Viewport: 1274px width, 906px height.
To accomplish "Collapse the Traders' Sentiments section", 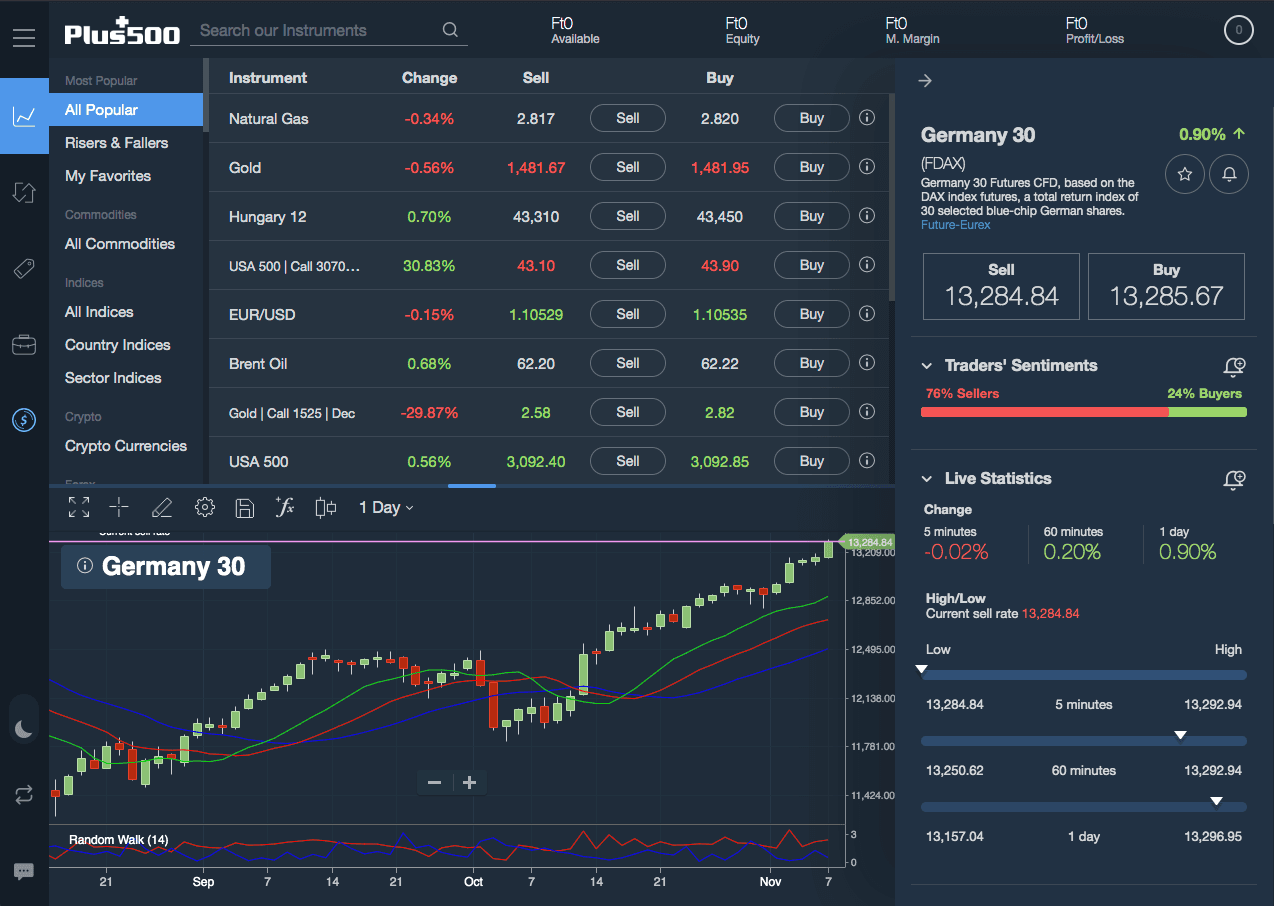I will (x=926, y=366).
